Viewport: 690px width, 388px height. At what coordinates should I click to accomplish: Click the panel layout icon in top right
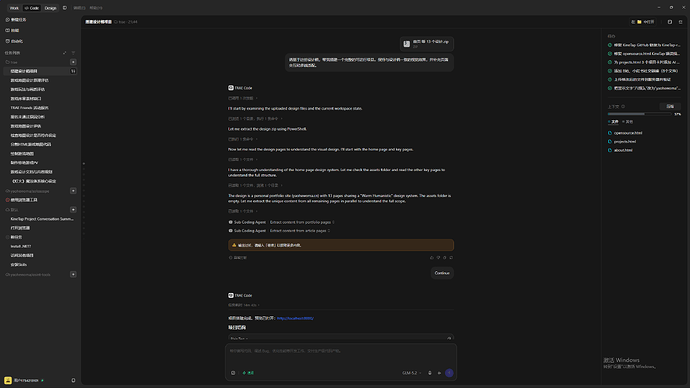click(x=670, y=22)
